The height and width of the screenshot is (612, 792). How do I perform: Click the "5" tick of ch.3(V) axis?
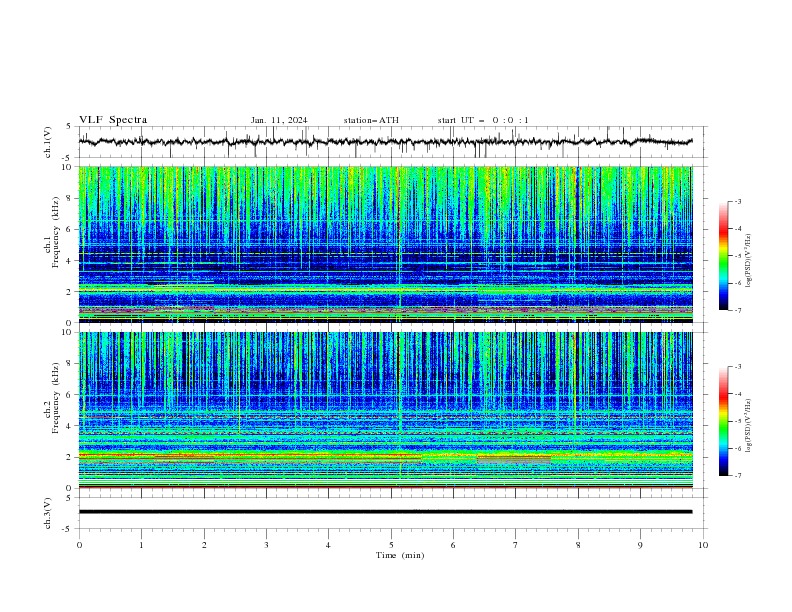70,498
